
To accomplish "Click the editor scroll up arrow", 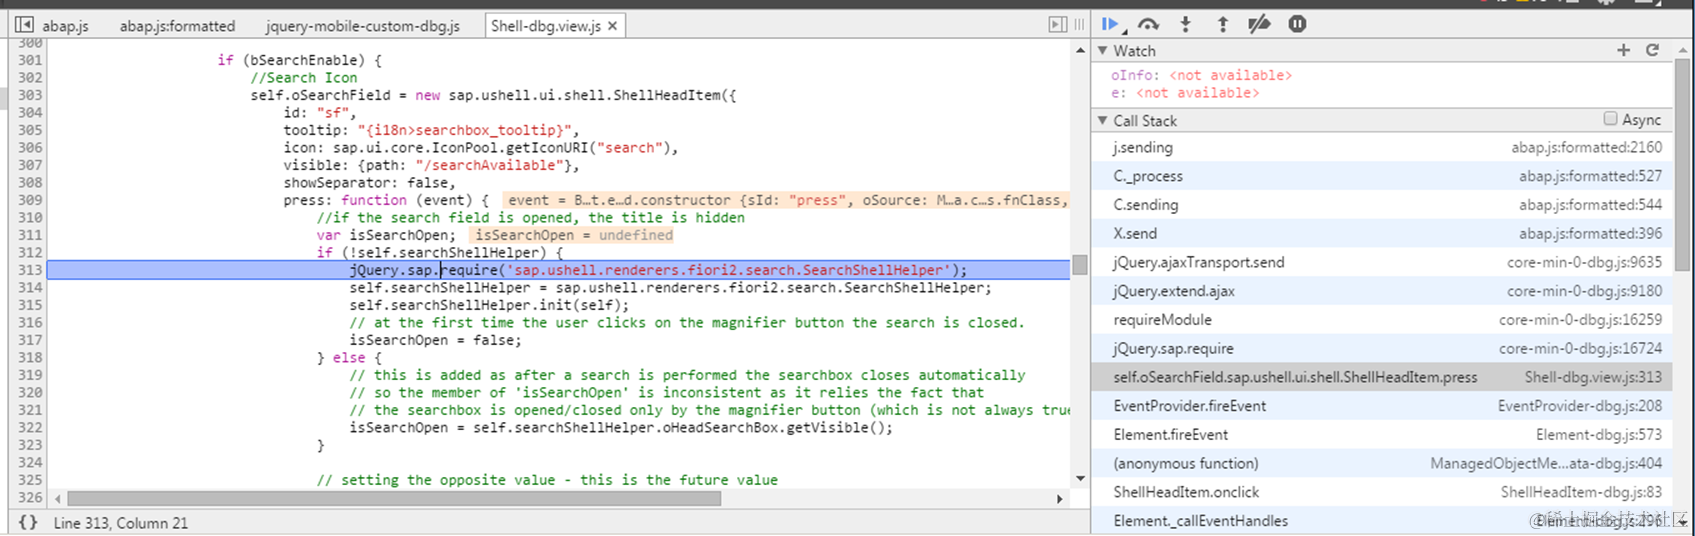I will point(1080,49).
